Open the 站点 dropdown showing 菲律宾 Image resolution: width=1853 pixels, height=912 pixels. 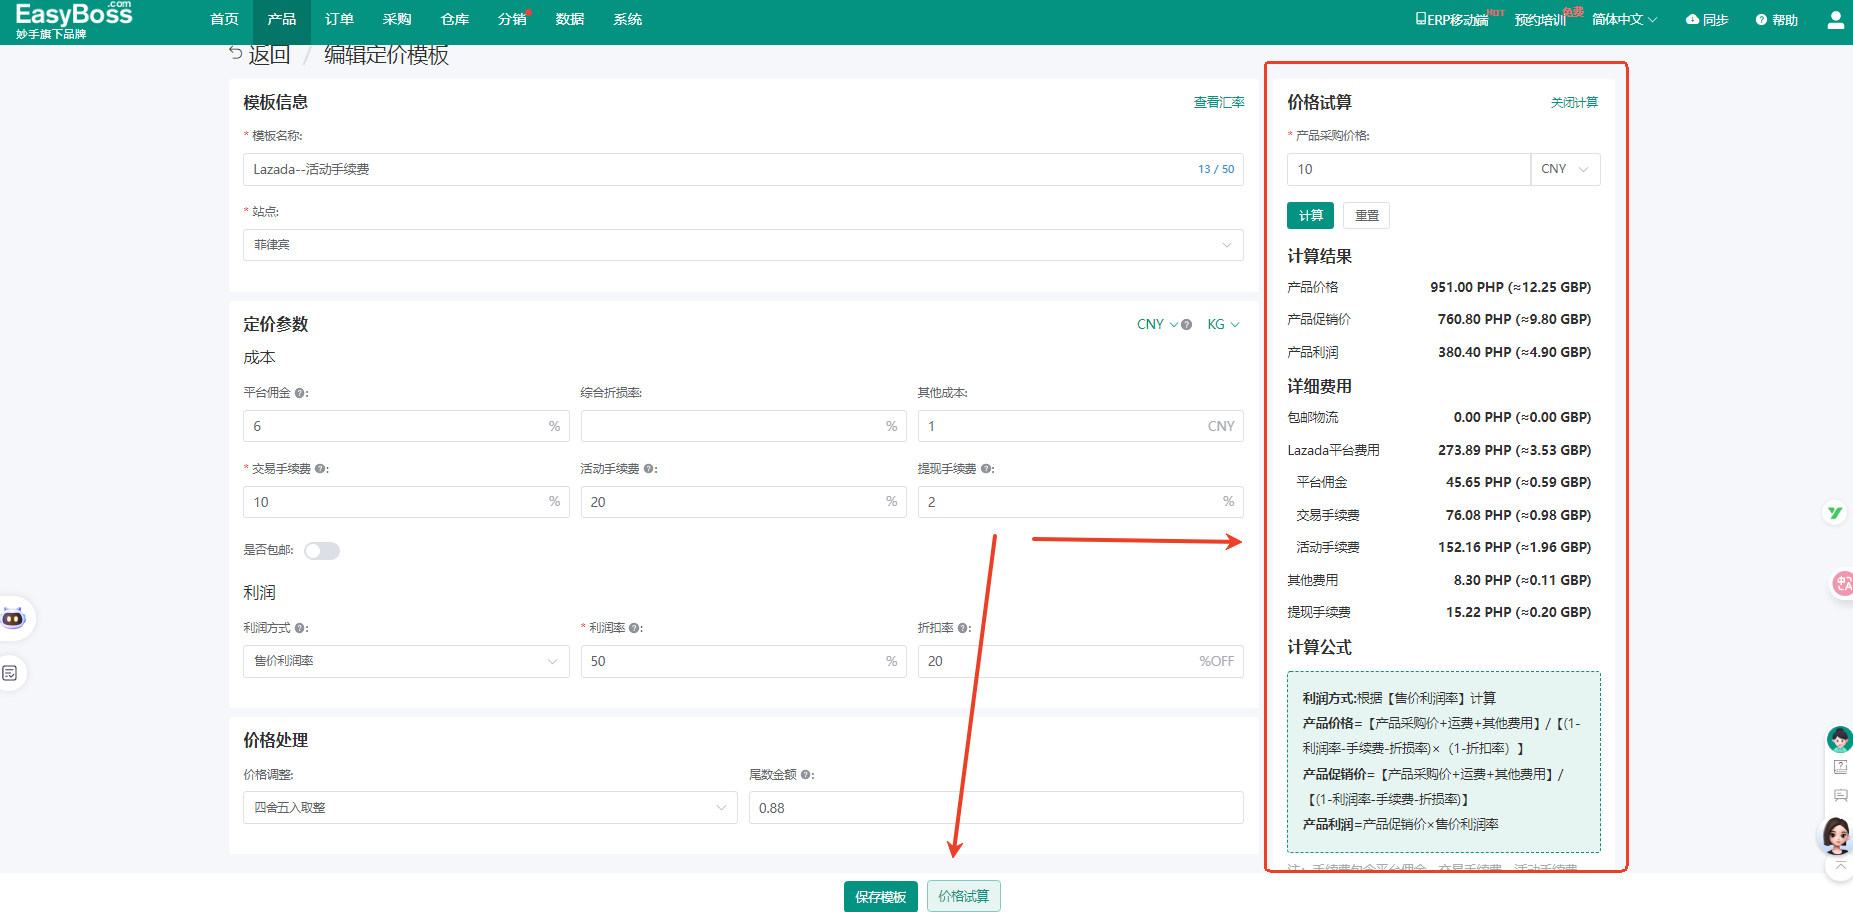pos(742,245)
